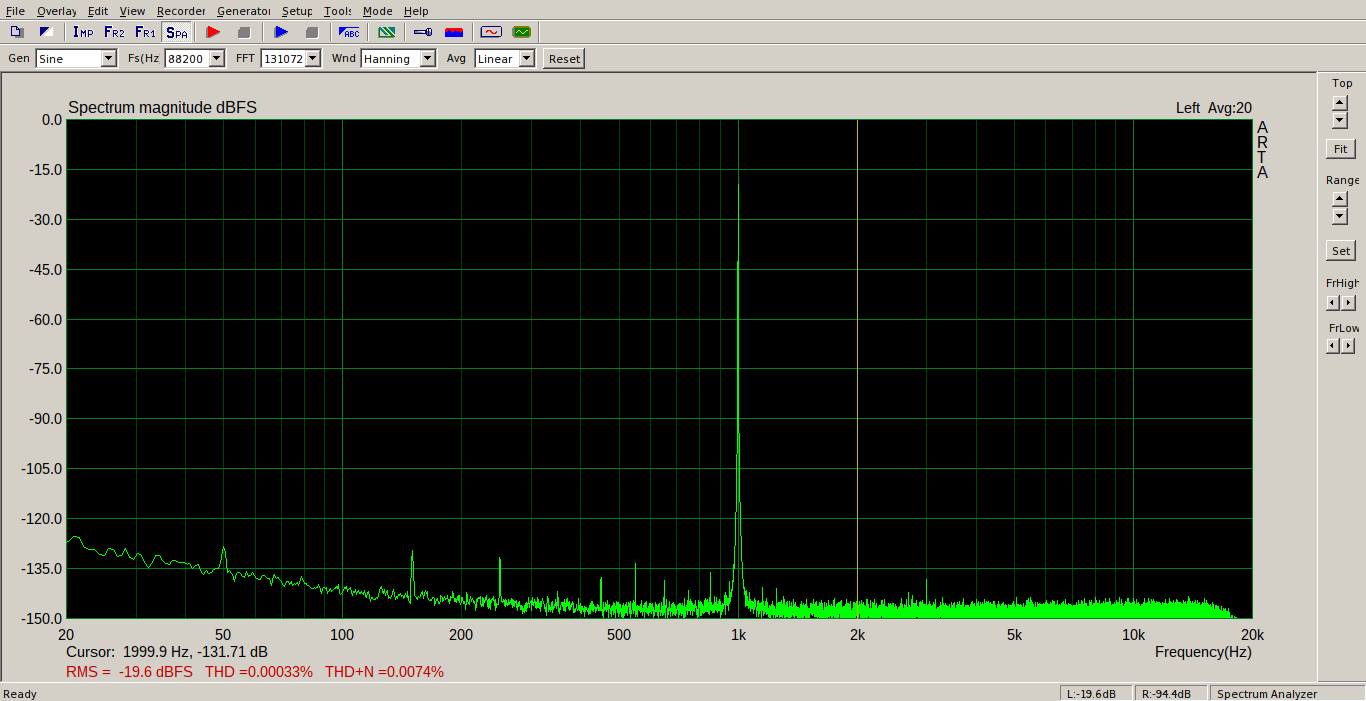Open the View menu
The image size is (1366, 701).
coord(132,11)
